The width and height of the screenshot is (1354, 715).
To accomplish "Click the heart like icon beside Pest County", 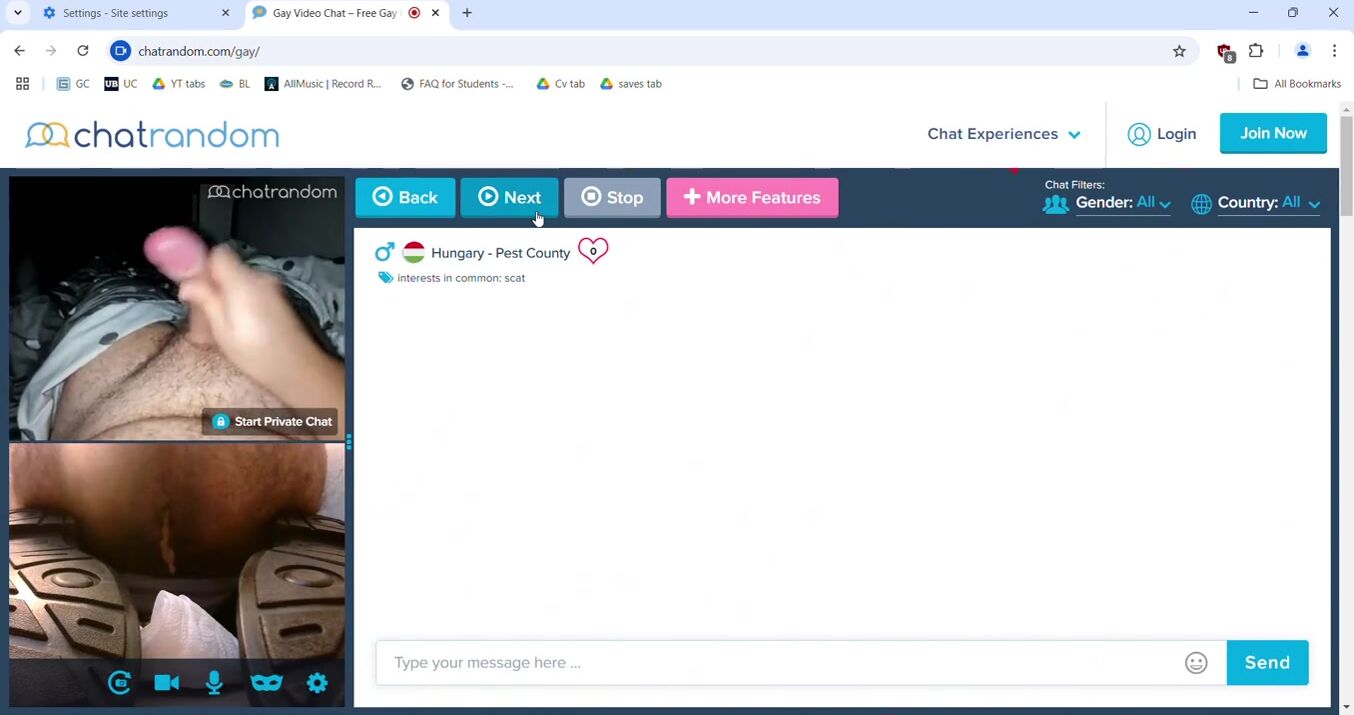I will pyautogui.click(x=593, y=251).
